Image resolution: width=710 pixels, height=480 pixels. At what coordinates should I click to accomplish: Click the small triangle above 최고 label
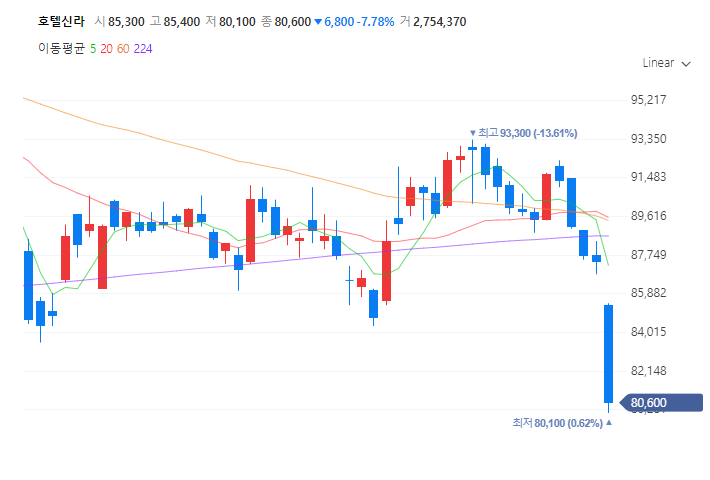(x=473, y=132)
